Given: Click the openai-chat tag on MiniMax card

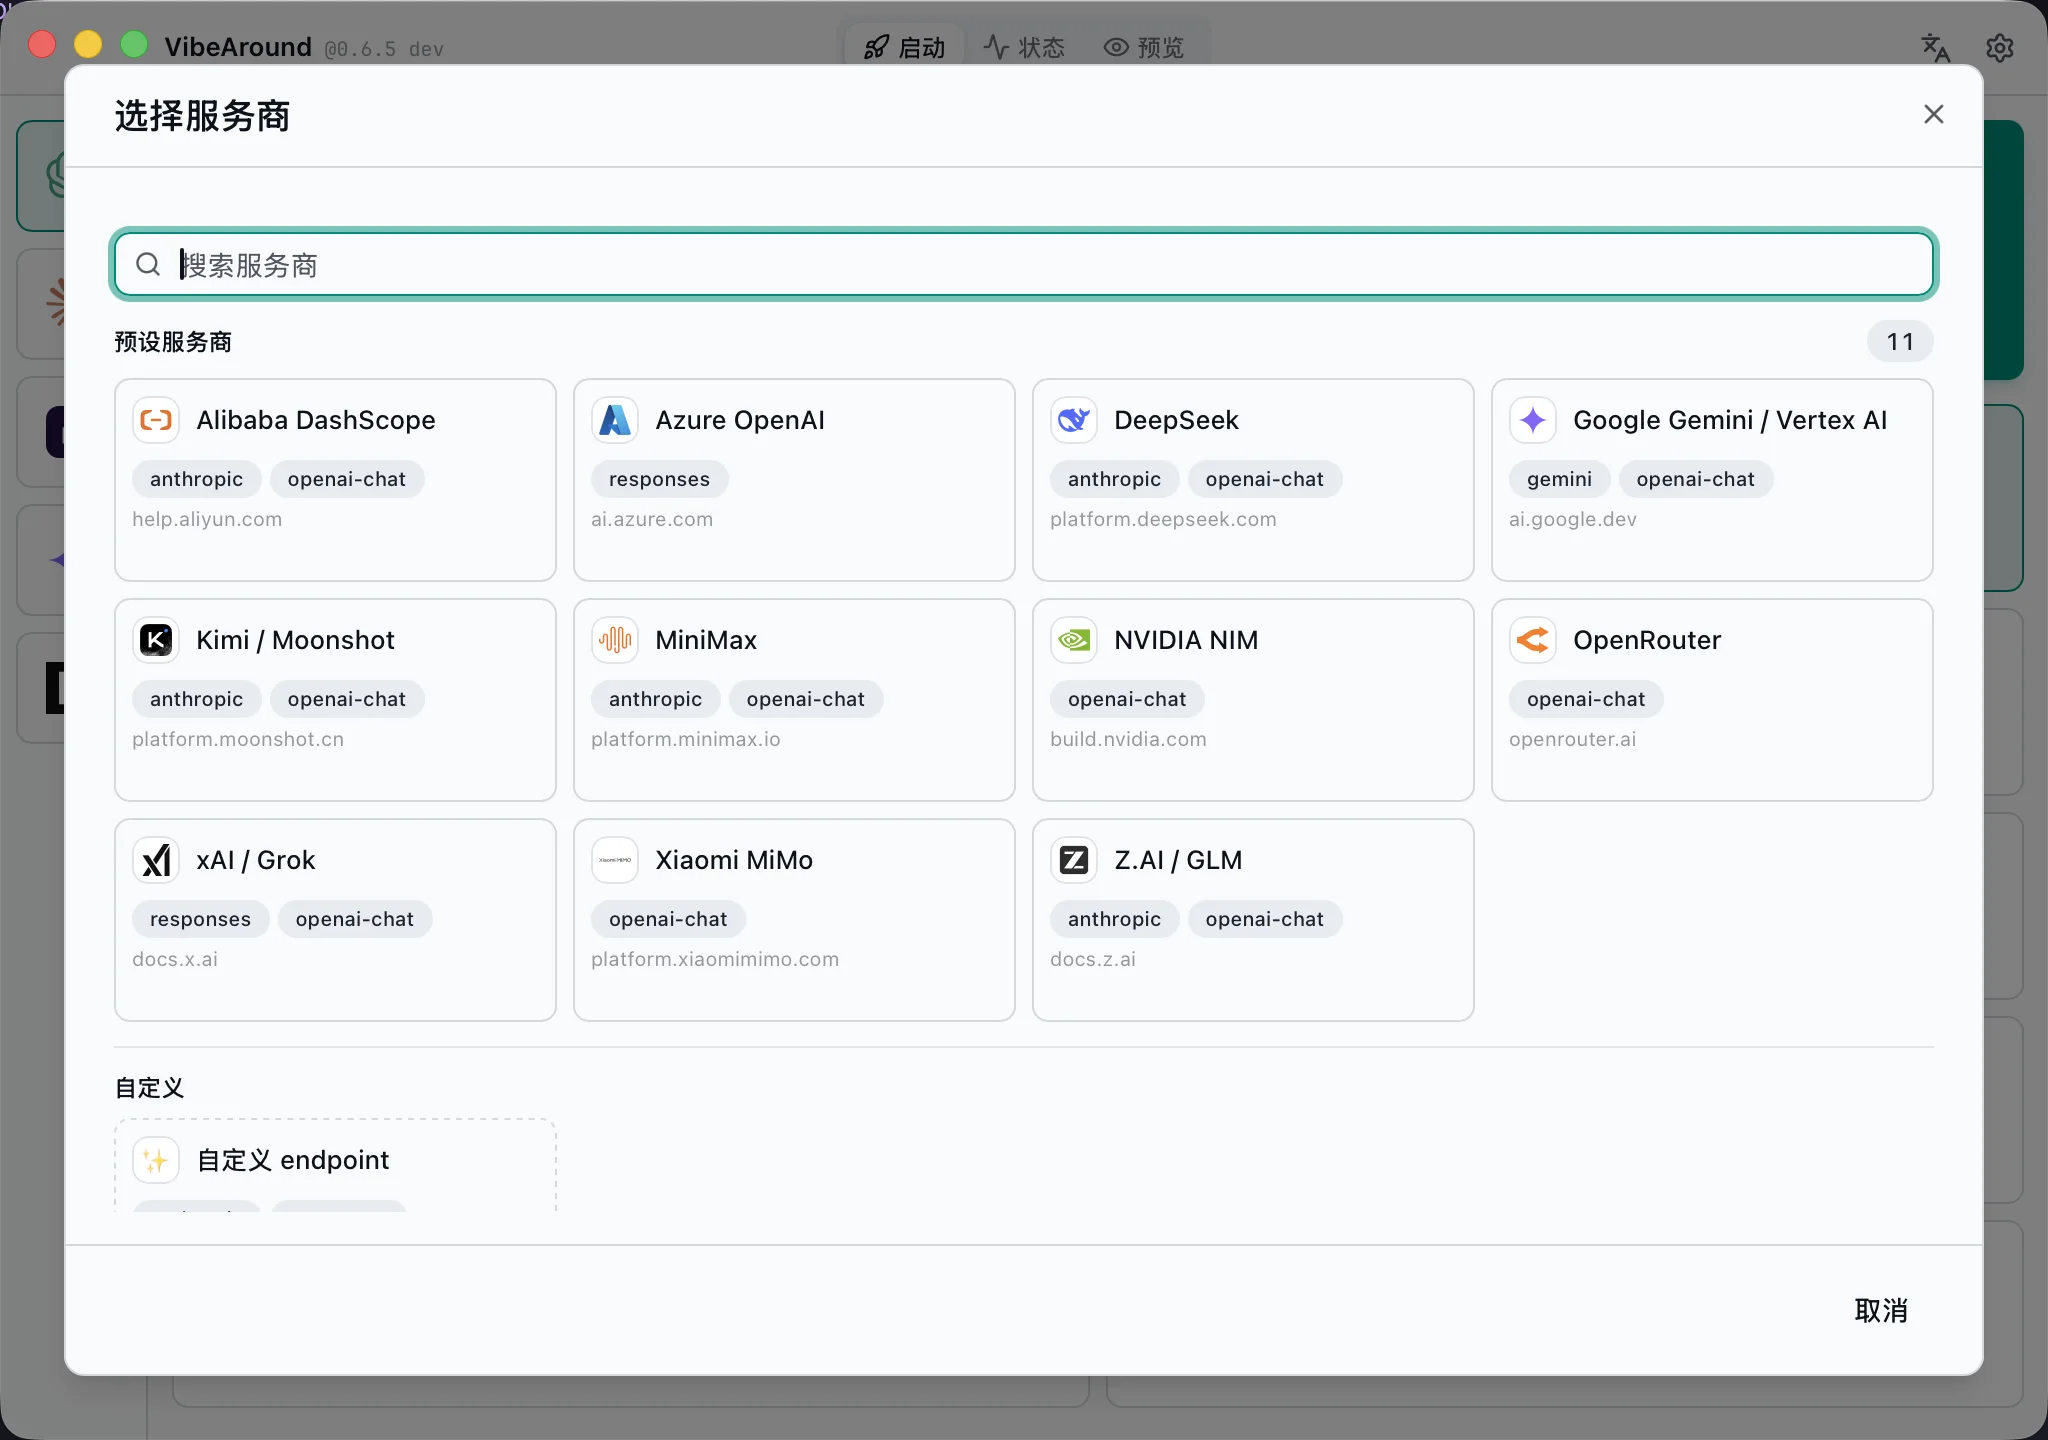Looking at the screenshot, I should point(806,699).
